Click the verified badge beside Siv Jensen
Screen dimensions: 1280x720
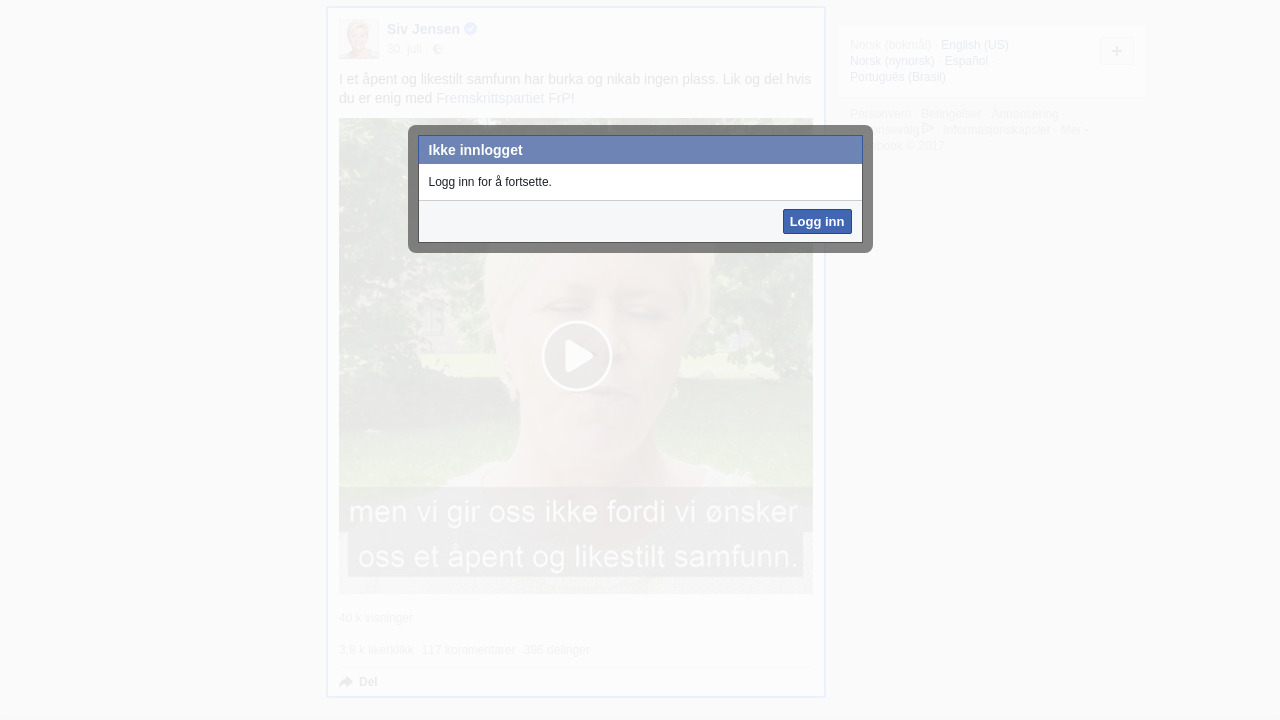pos(470,29)
